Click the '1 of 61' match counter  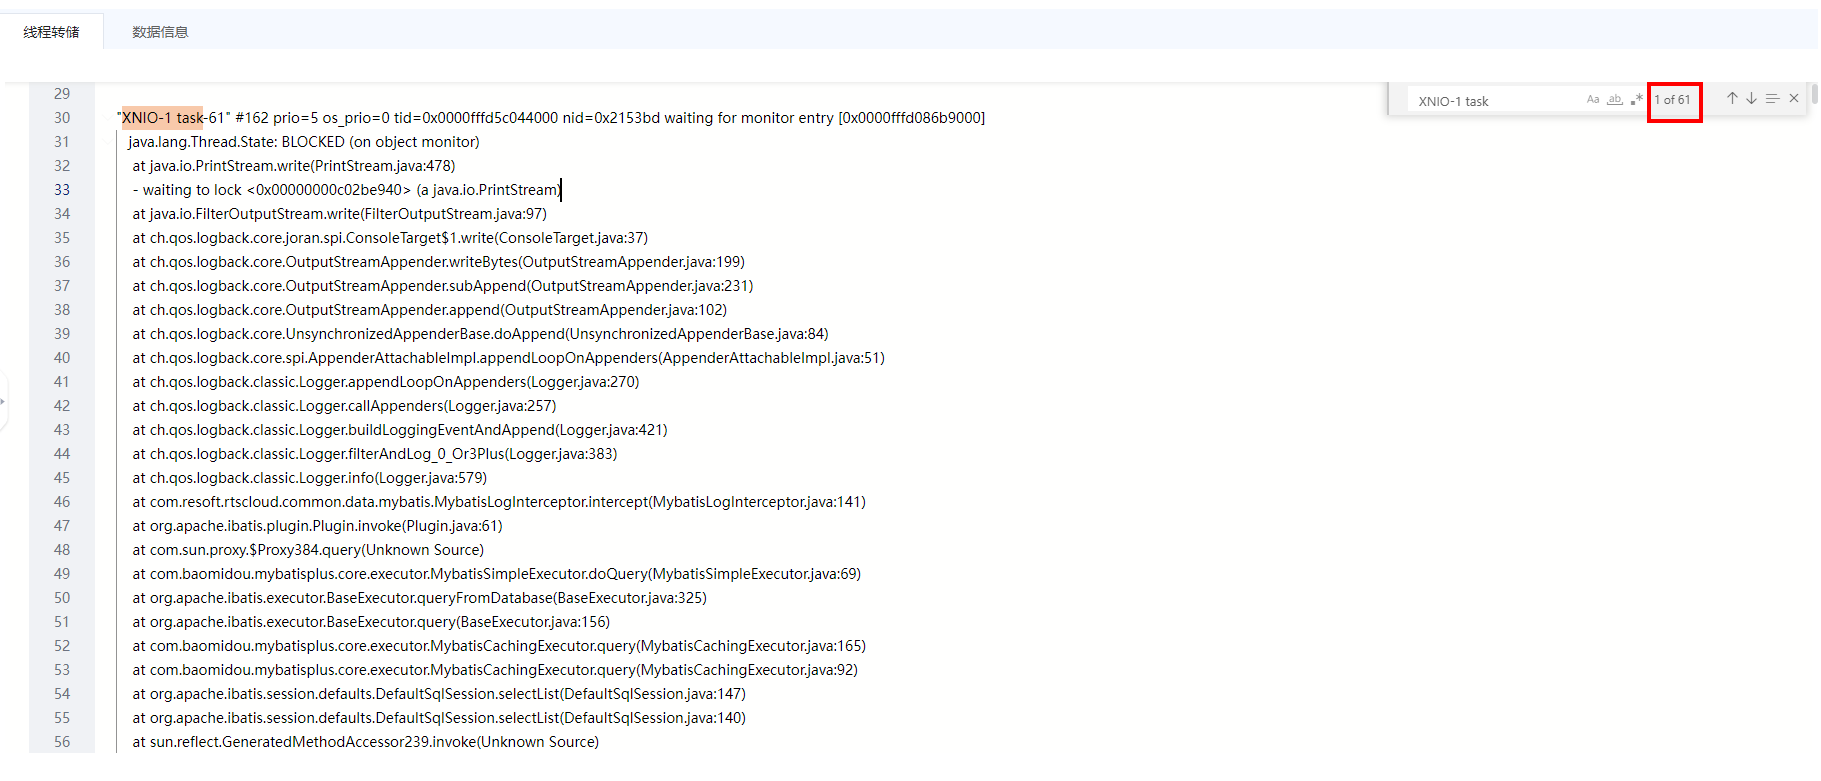click(1672, 100)
